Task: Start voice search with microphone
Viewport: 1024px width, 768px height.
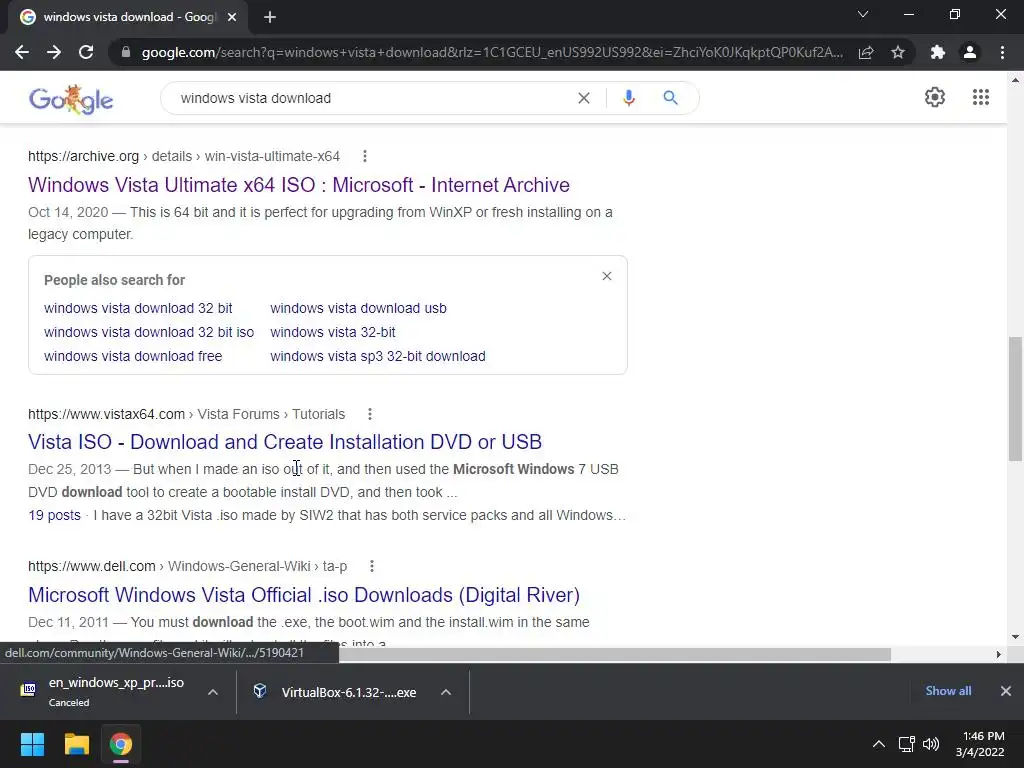Action: point(629,98)
